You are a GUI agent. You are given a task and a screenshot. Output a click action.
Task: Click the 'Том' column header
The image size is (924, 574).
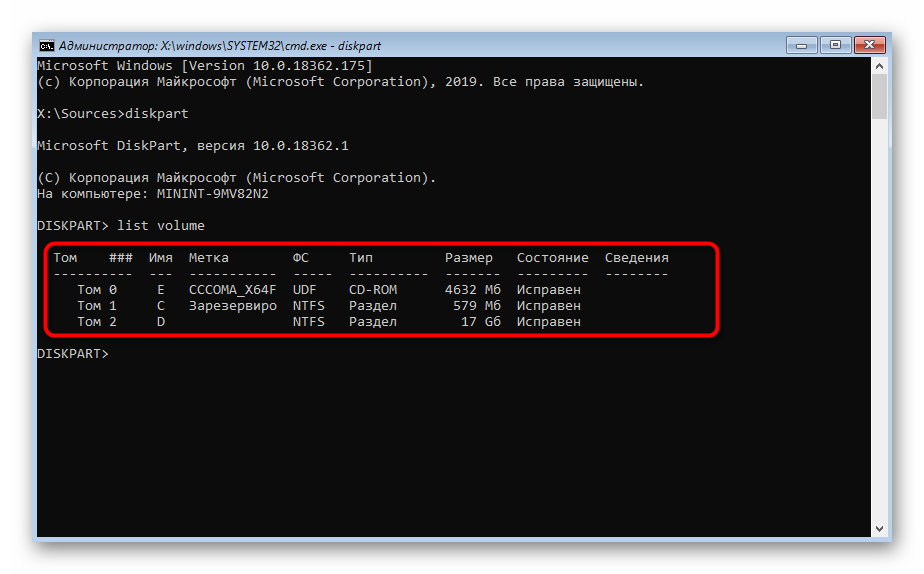(65, 258)
